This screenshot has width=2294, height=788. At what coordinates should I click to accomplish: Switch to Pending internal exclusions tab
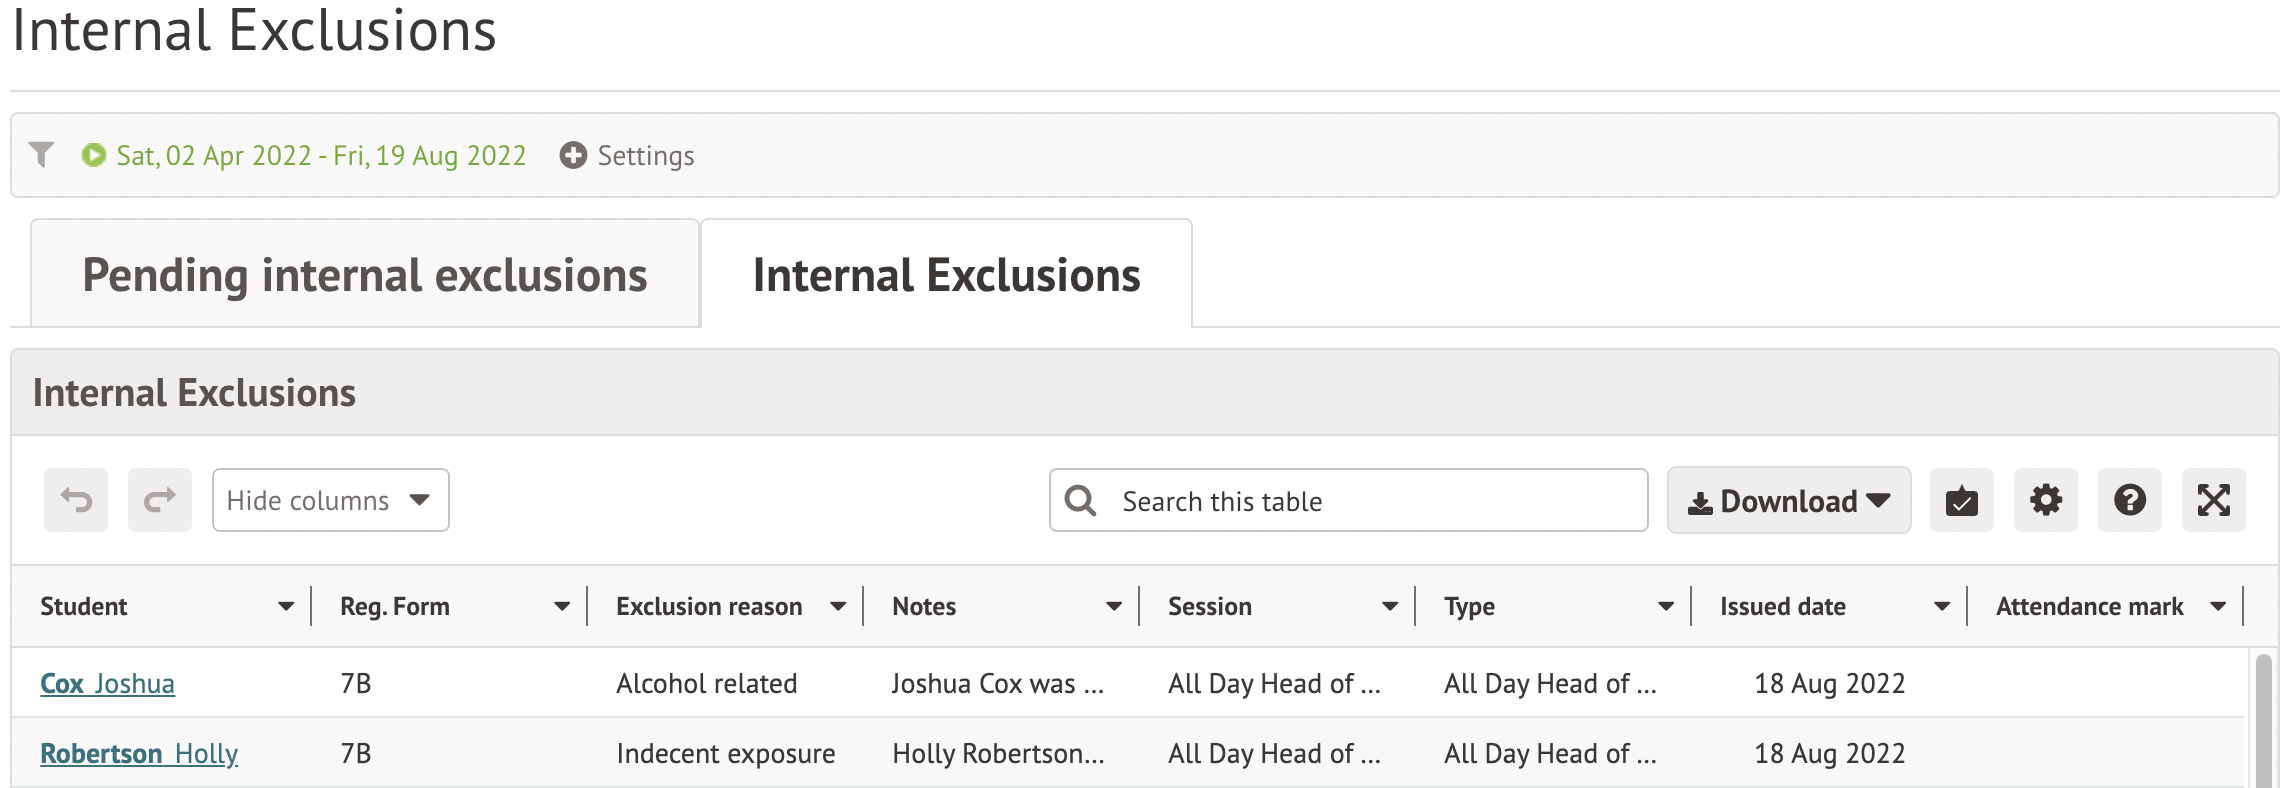point(365,275)
